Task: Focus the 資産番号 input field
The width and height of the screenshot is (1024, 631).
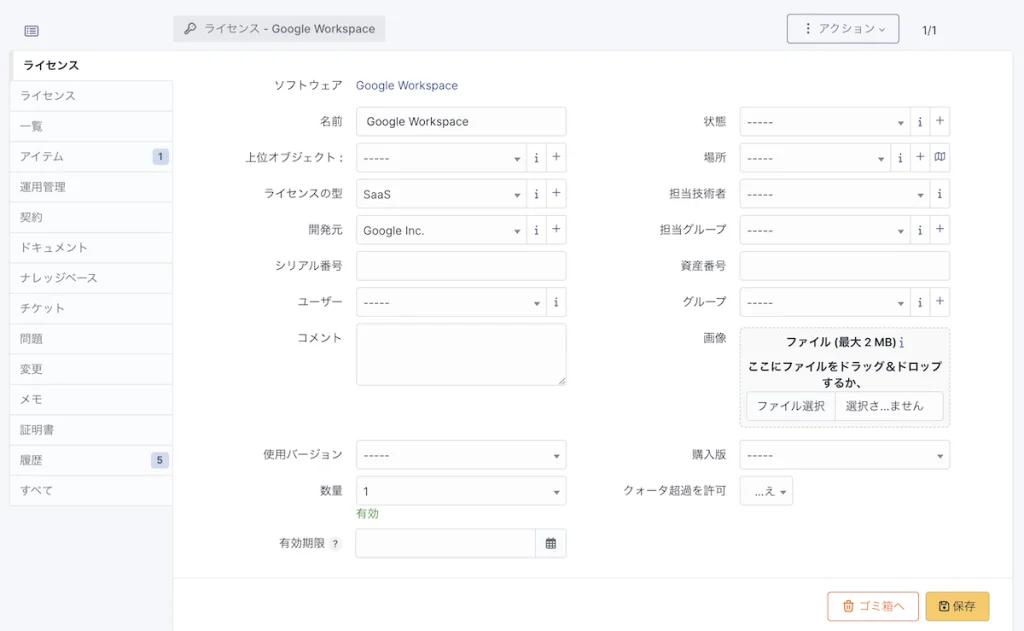Action: click(x=844, y=266)
